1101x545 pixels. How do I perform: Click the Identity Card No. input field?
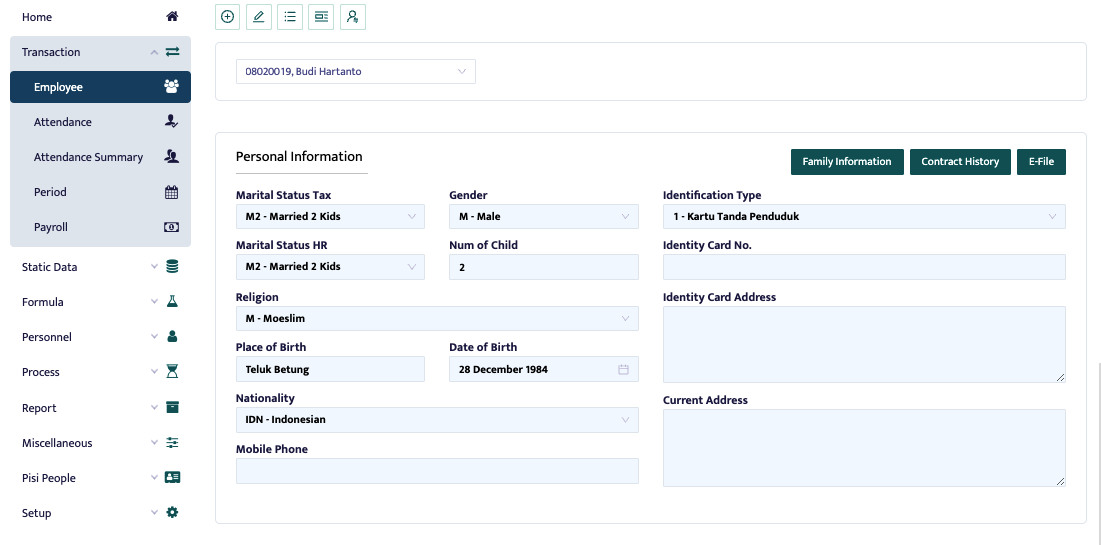tap(863, 267)
